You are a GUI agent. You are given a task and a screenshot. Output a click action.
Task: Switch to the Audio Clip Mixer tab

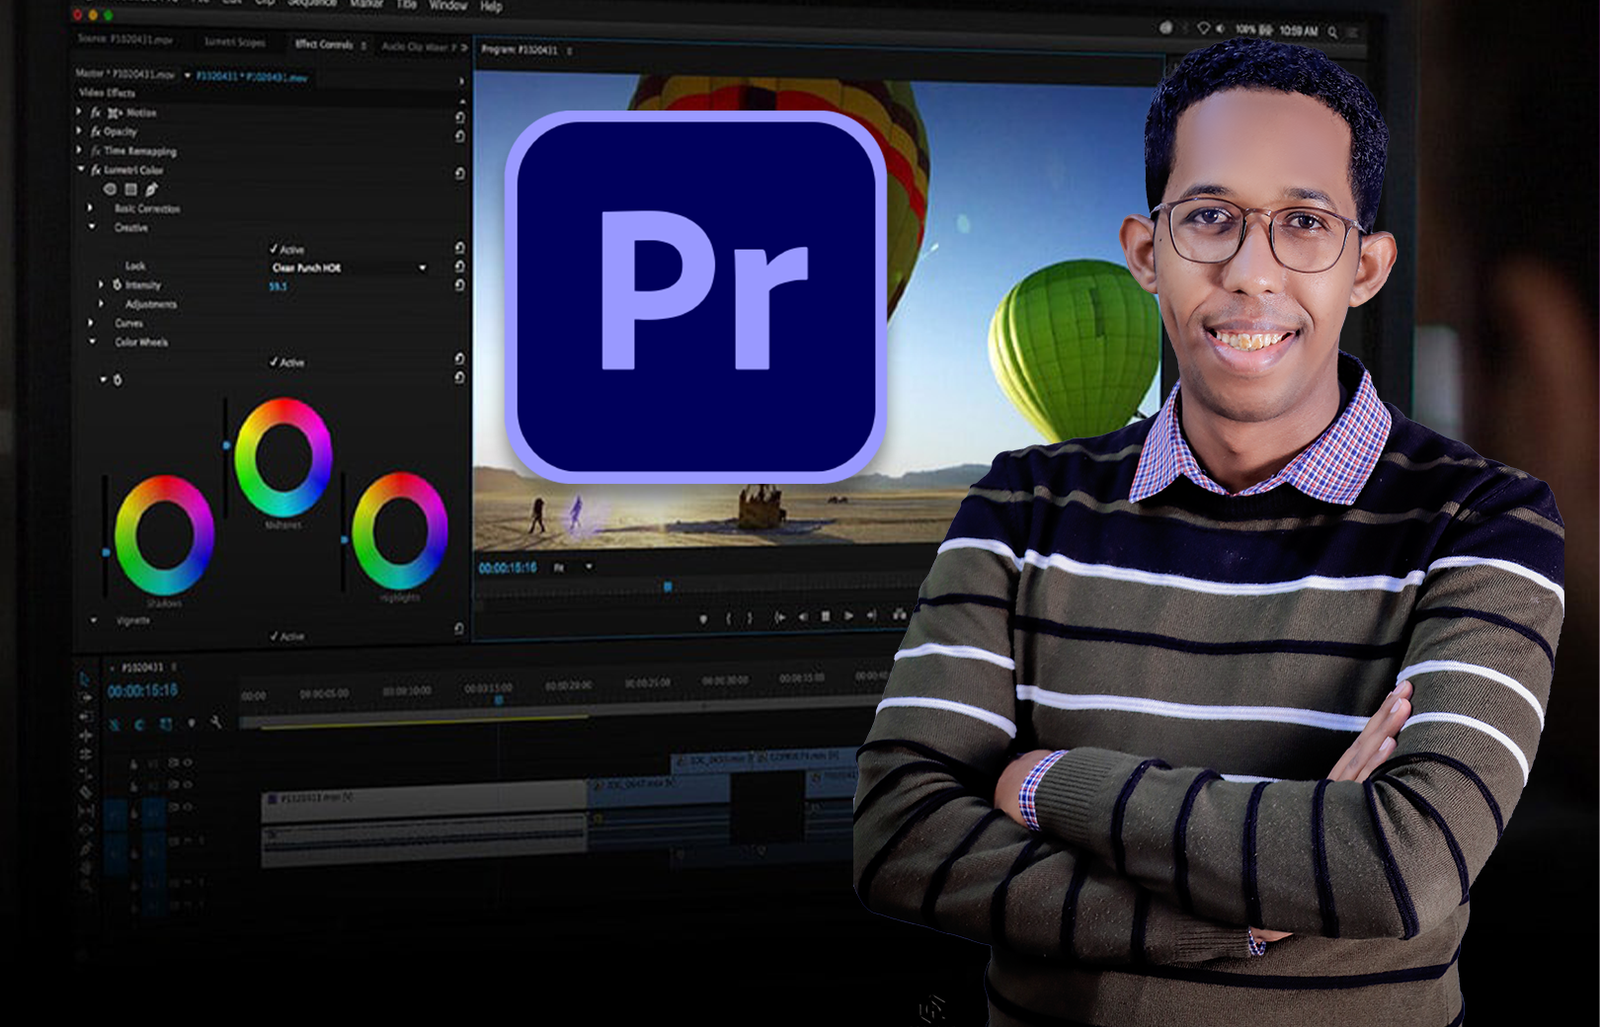[419, 46]
